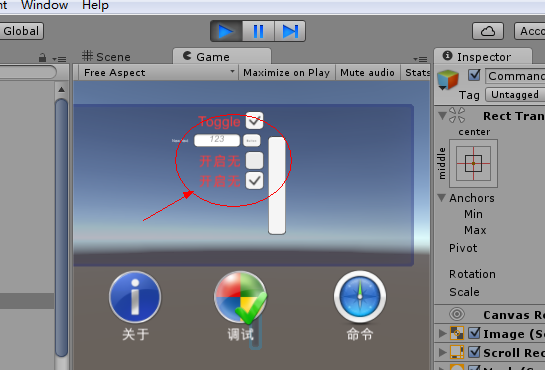The width and height of the screenshot is (545, 370).
Task: Click the Image component icon
Action: tap(457, 334)
